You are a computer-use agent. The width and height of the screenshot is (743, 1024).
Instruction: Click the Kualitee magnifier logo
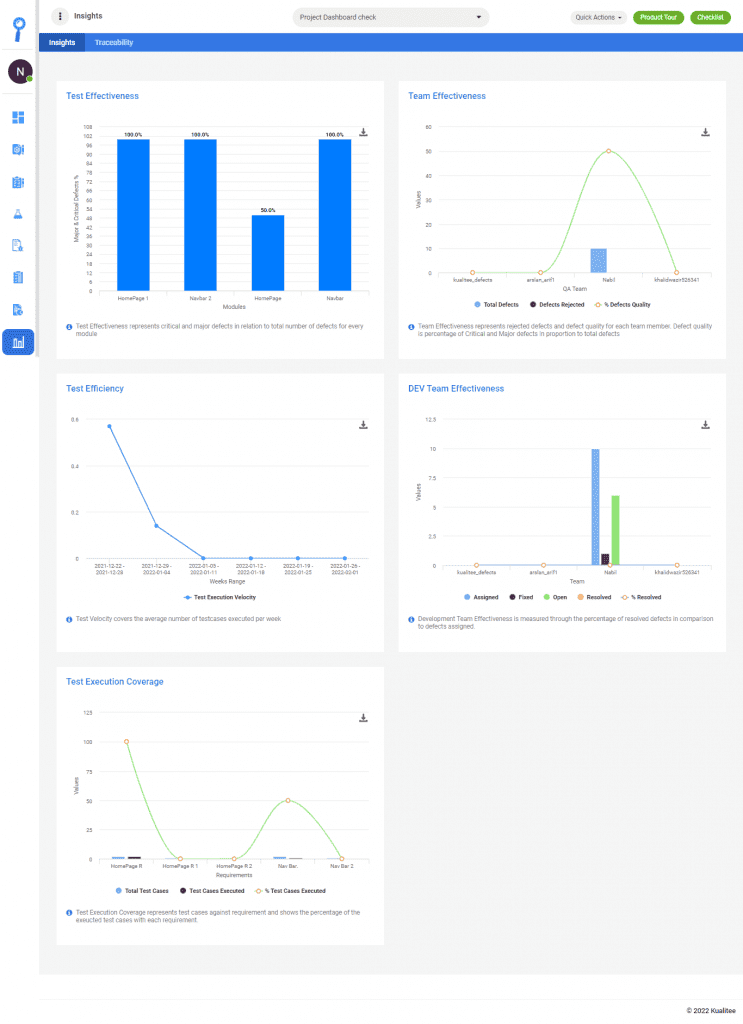click(x=19, y=26)
